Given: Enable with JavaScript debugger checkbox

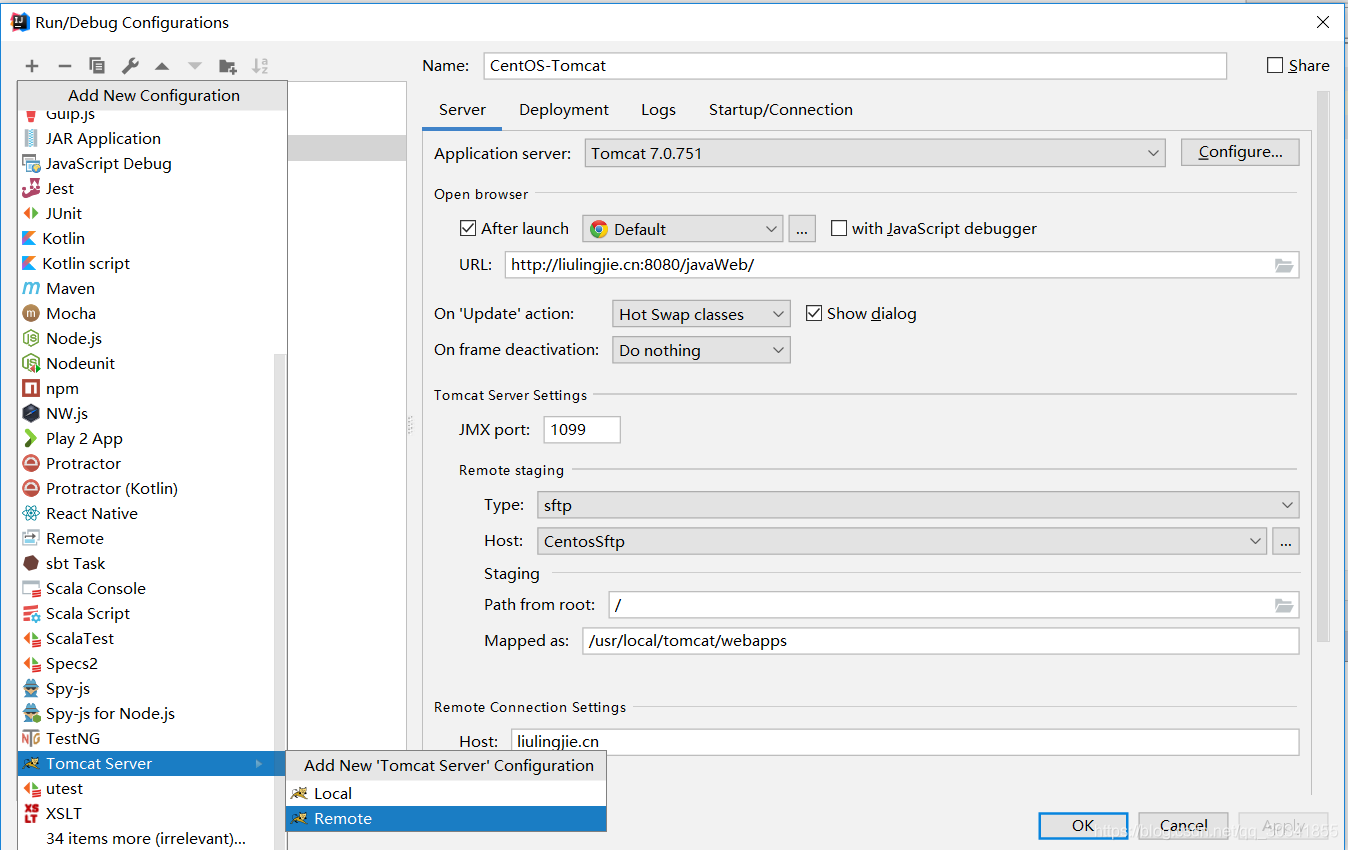Looking at the screenshot, I should click(x=839, y=228).
